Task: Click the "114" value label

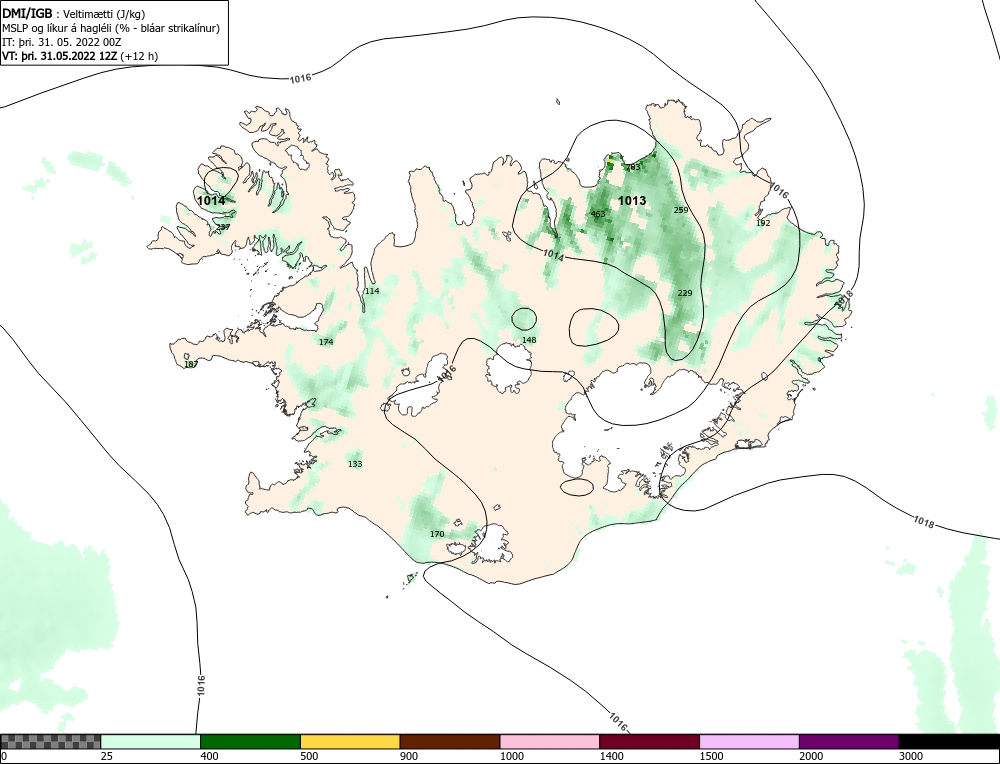Action: coord(372,291)
